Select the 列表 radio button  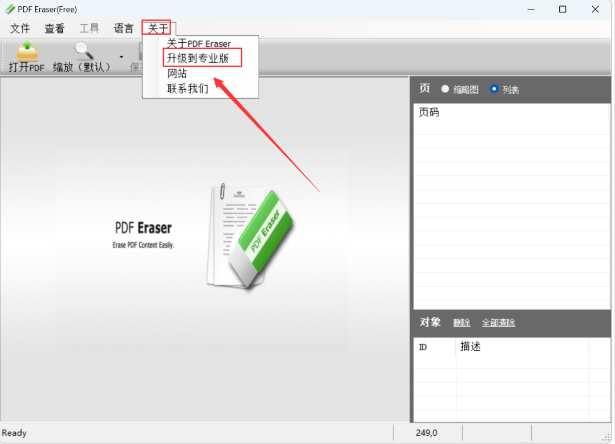coord(494,89)
